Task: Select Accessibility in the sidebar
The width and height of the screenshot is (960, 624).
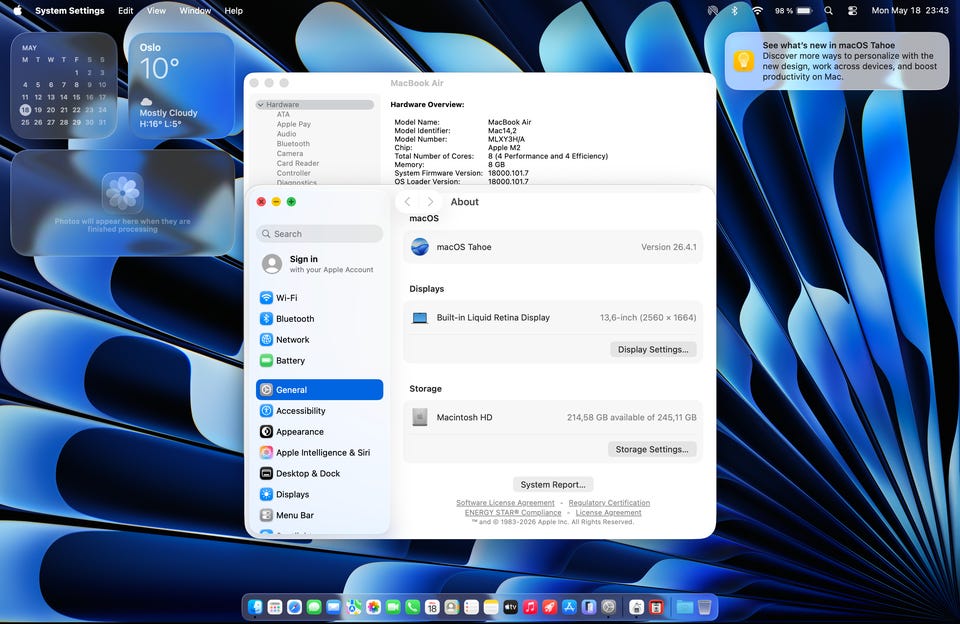Action: (320, 411)
